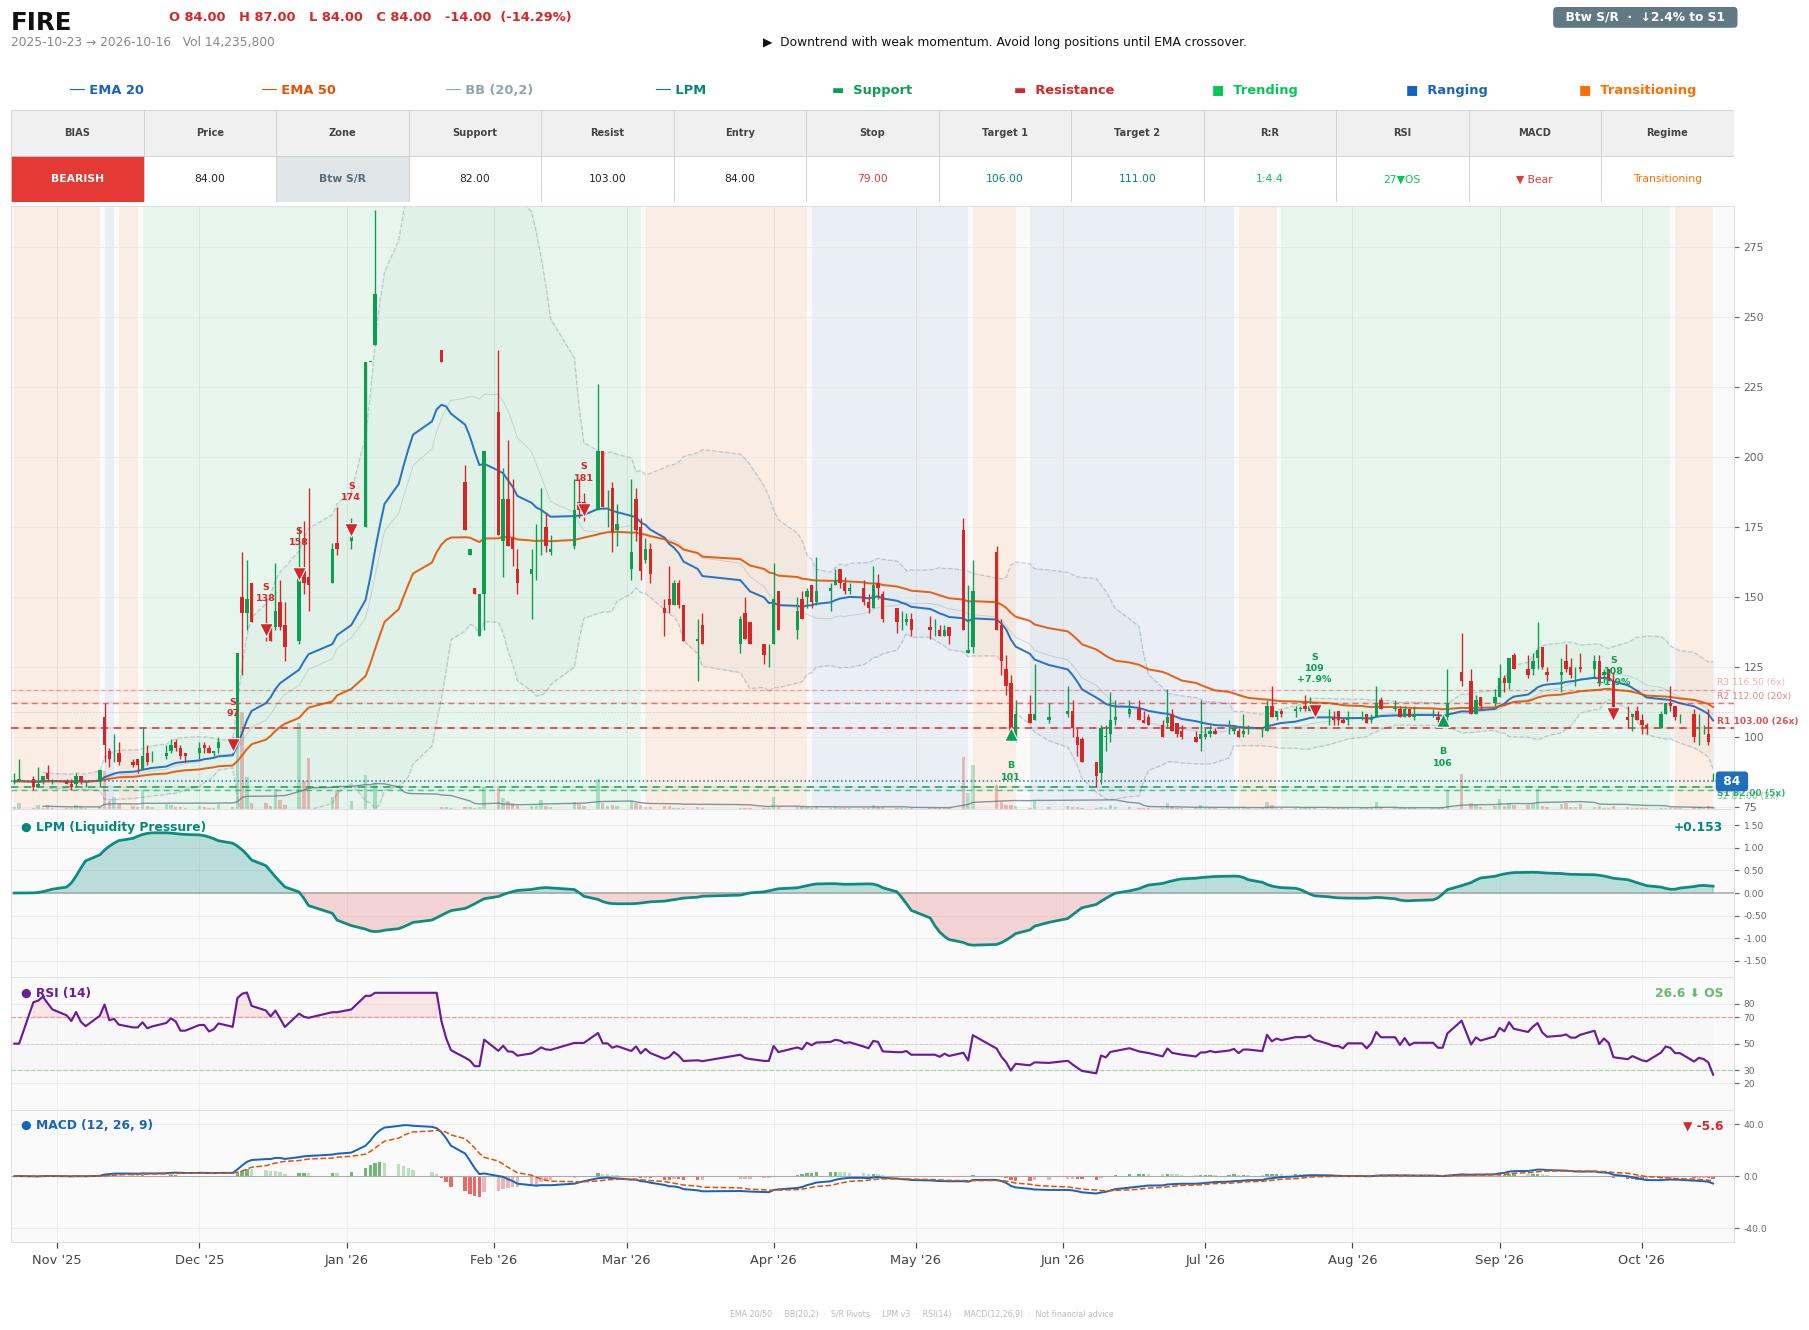
Task: Click the green Trending legend swatch
Action: (x=1218, y=90)
